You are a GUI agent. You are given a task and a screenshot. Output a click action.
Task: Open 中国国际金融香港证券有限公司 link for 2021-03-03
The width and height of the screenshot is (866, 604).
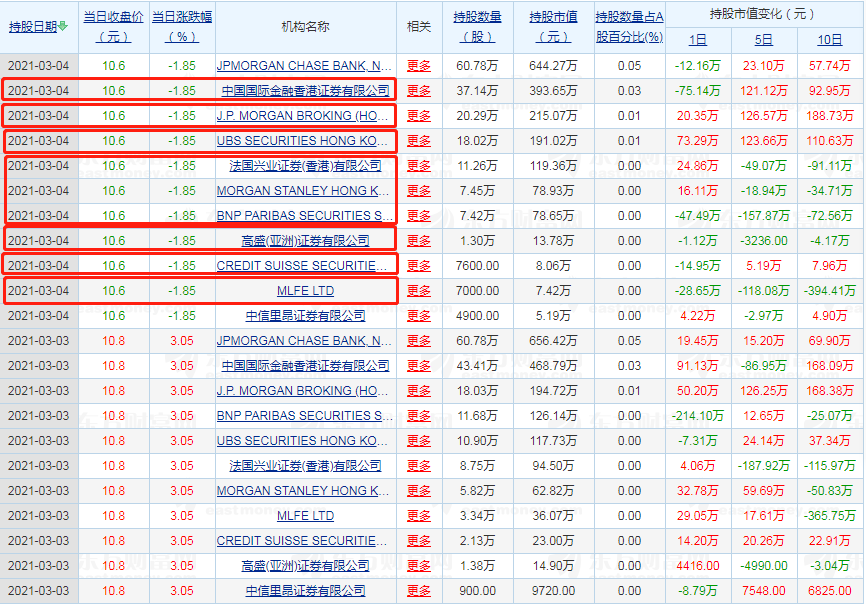305,365
